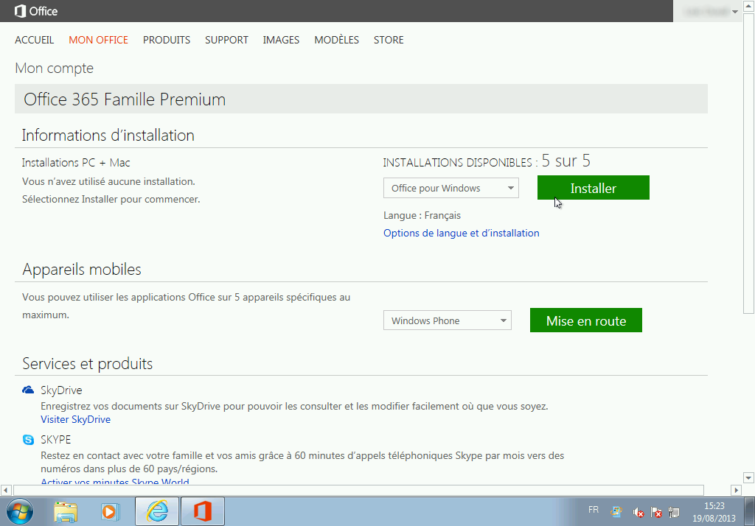Go to the ACCUEIL tab
The width and height of the screenshot is (755, 526).
pyautogui.click(x=34, y=40)
